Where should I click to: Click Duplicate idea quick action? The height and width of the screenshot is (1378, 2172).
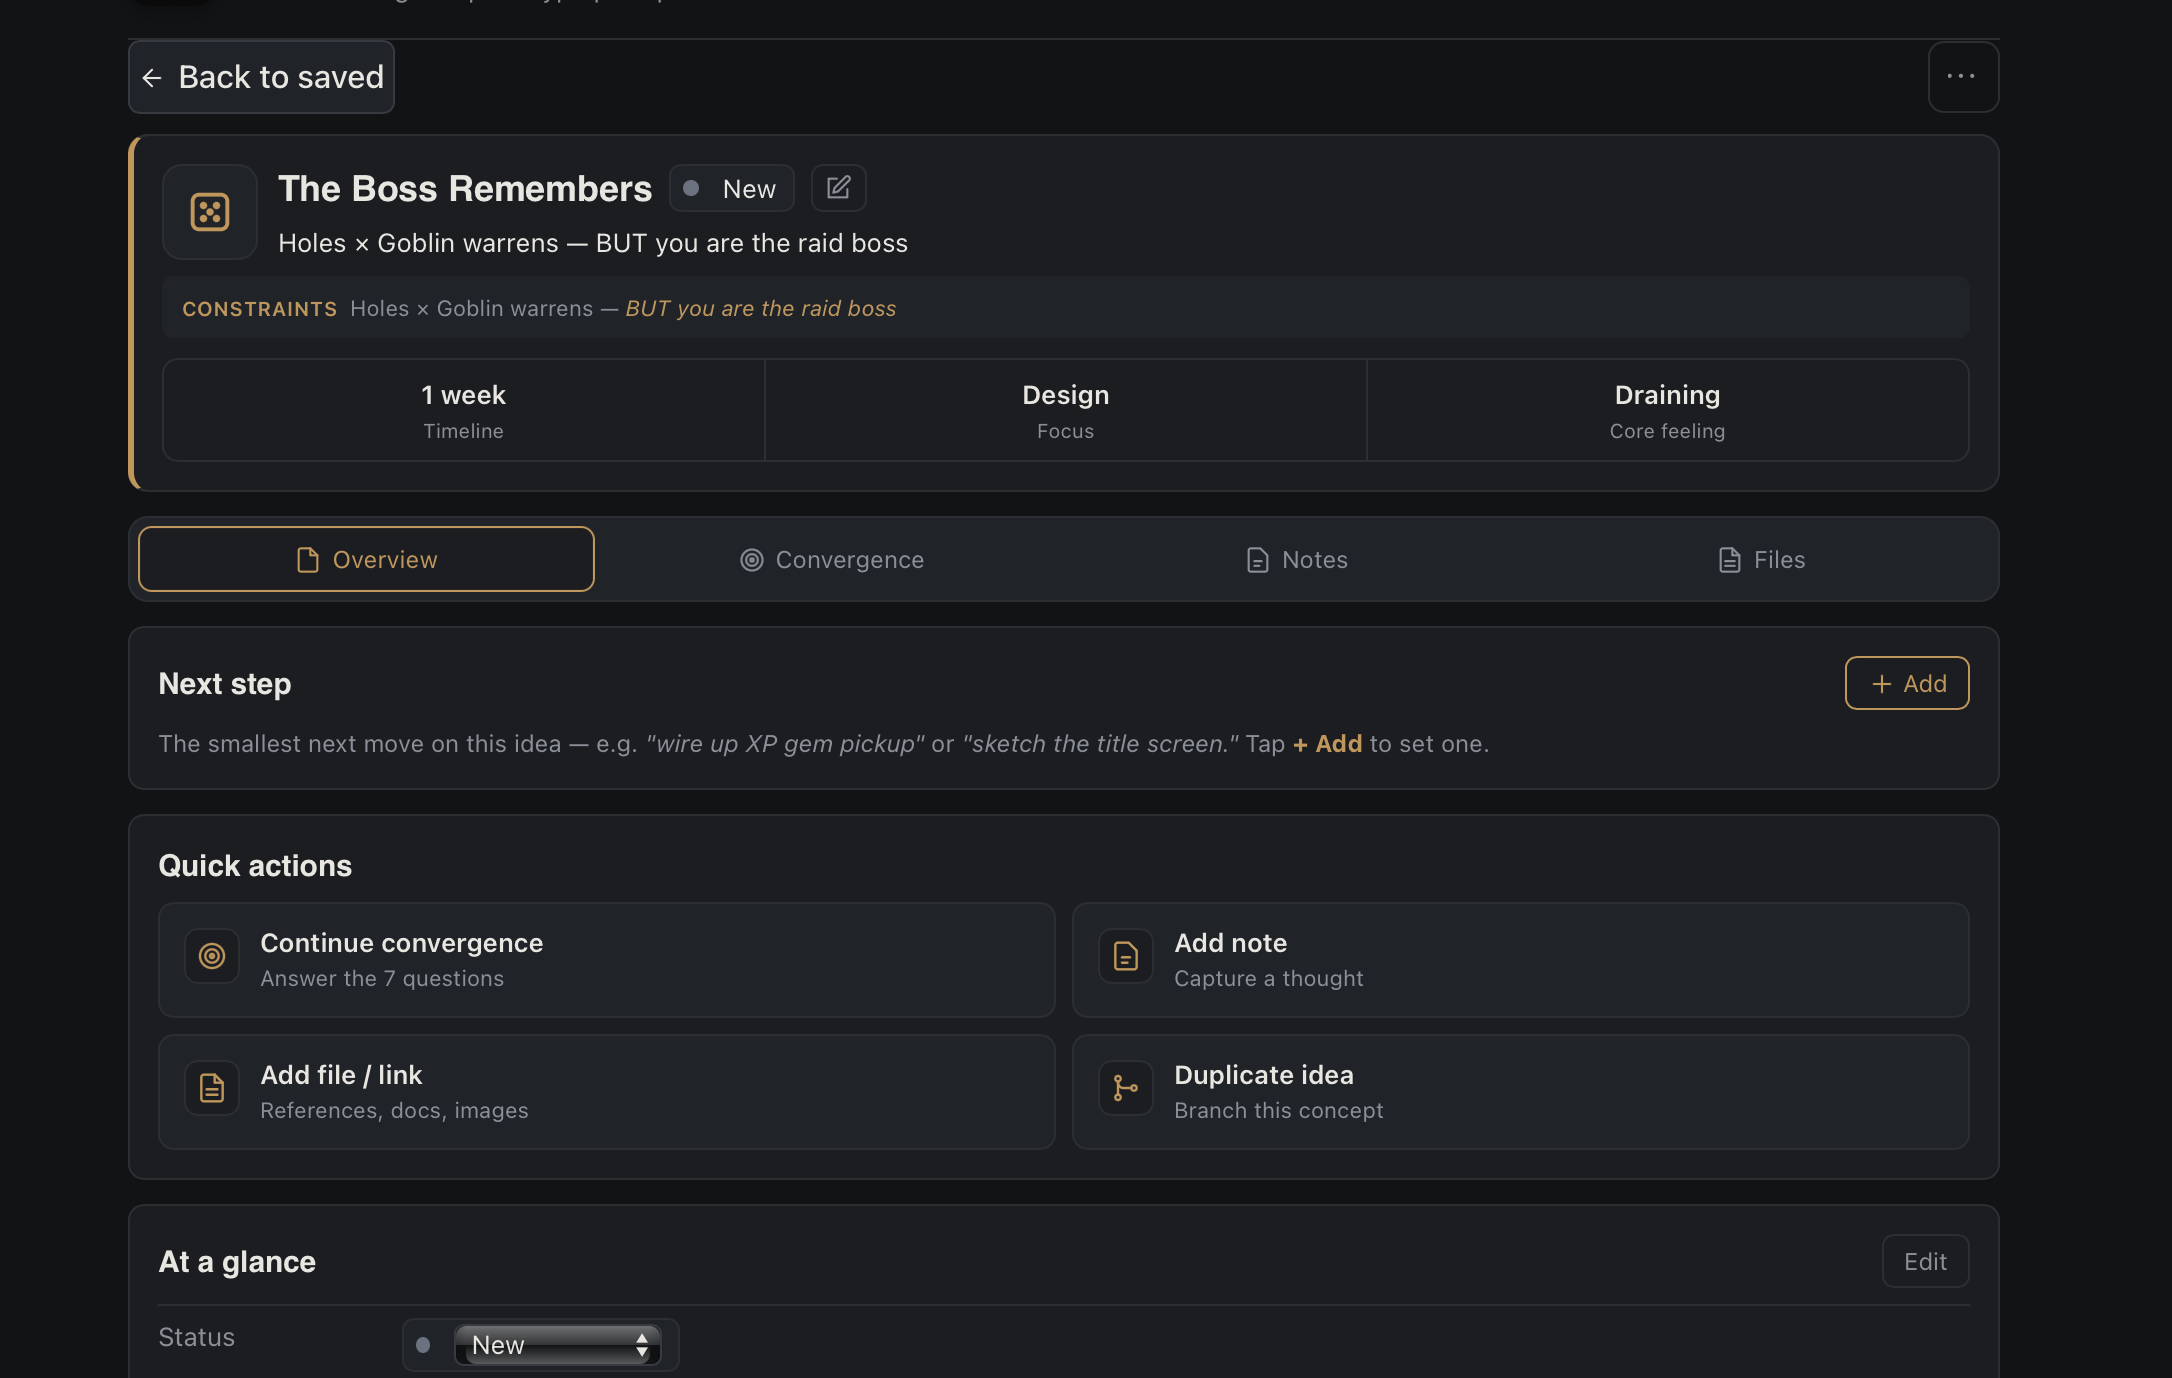coord(1520,1092)
